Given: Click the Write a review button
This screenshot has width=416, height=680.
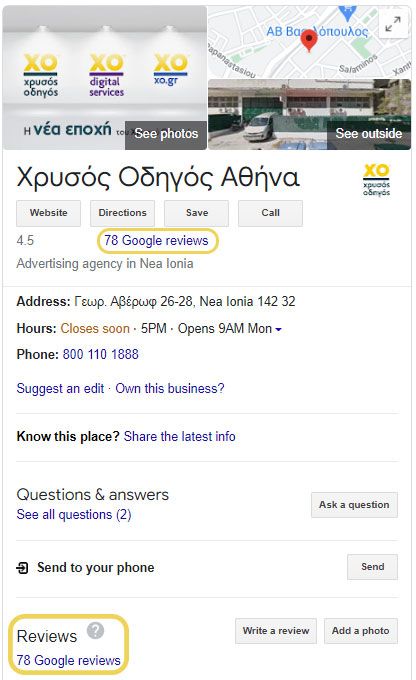Looking at the screenshot, I should pos(276,631).
